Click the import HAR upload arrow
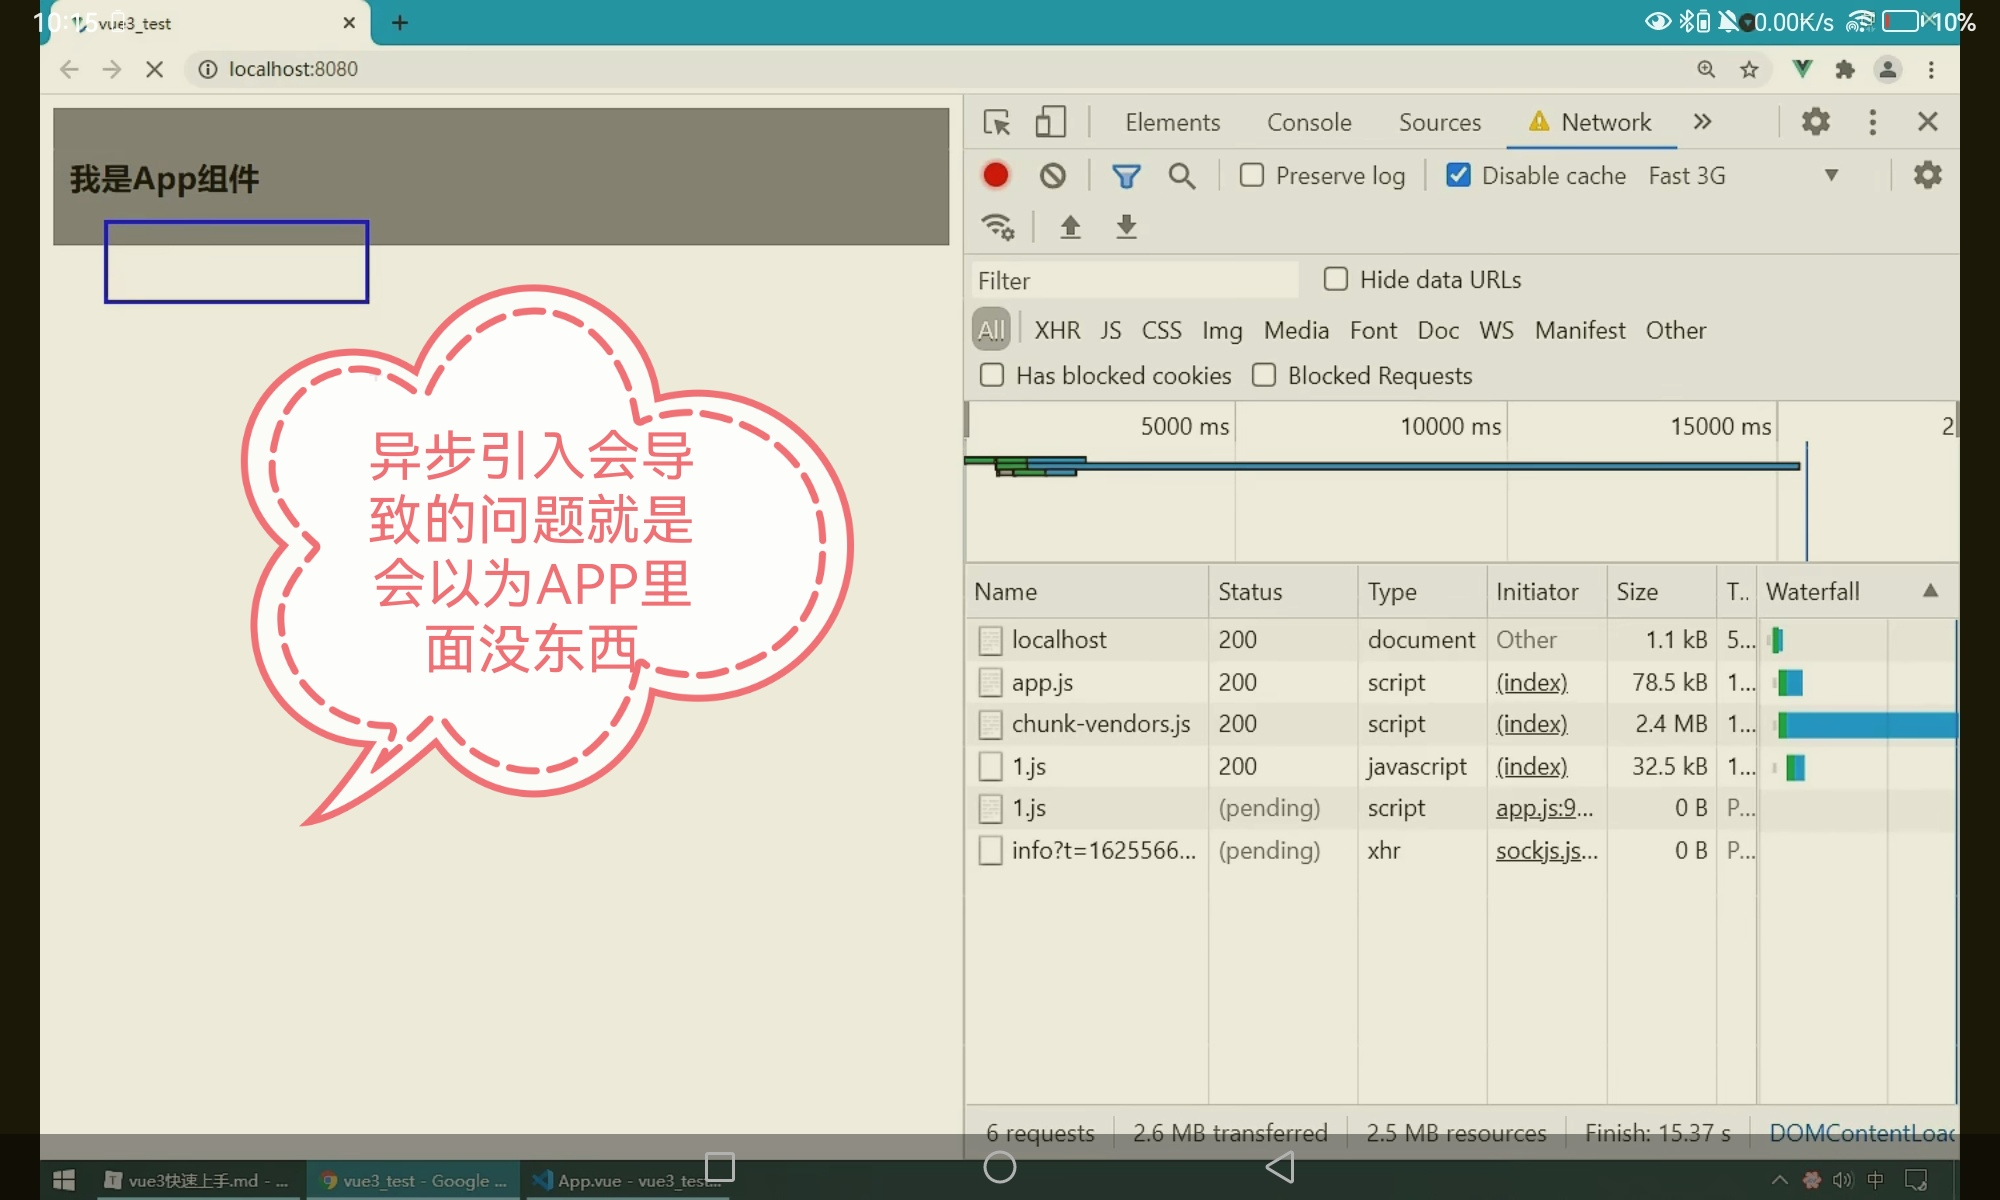The width and height of the screenshot is (2000, 1200). (x=1070, y=227)
